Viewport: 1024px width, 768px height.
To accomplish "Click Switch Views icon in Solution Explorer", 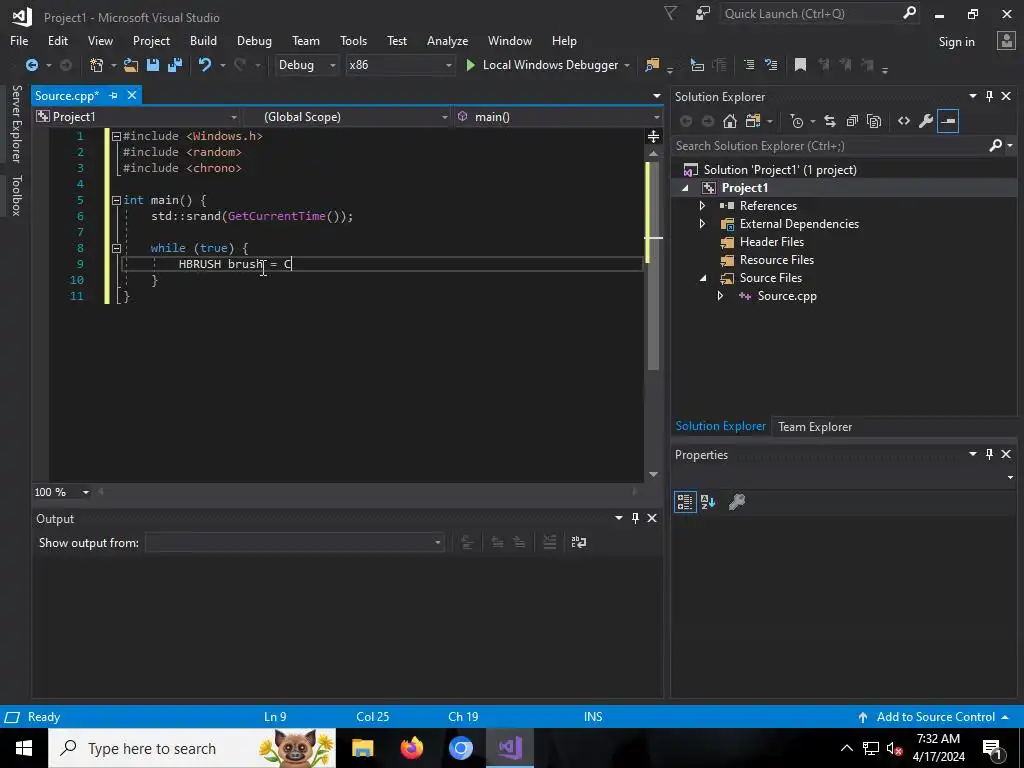I will coord(753,121).
